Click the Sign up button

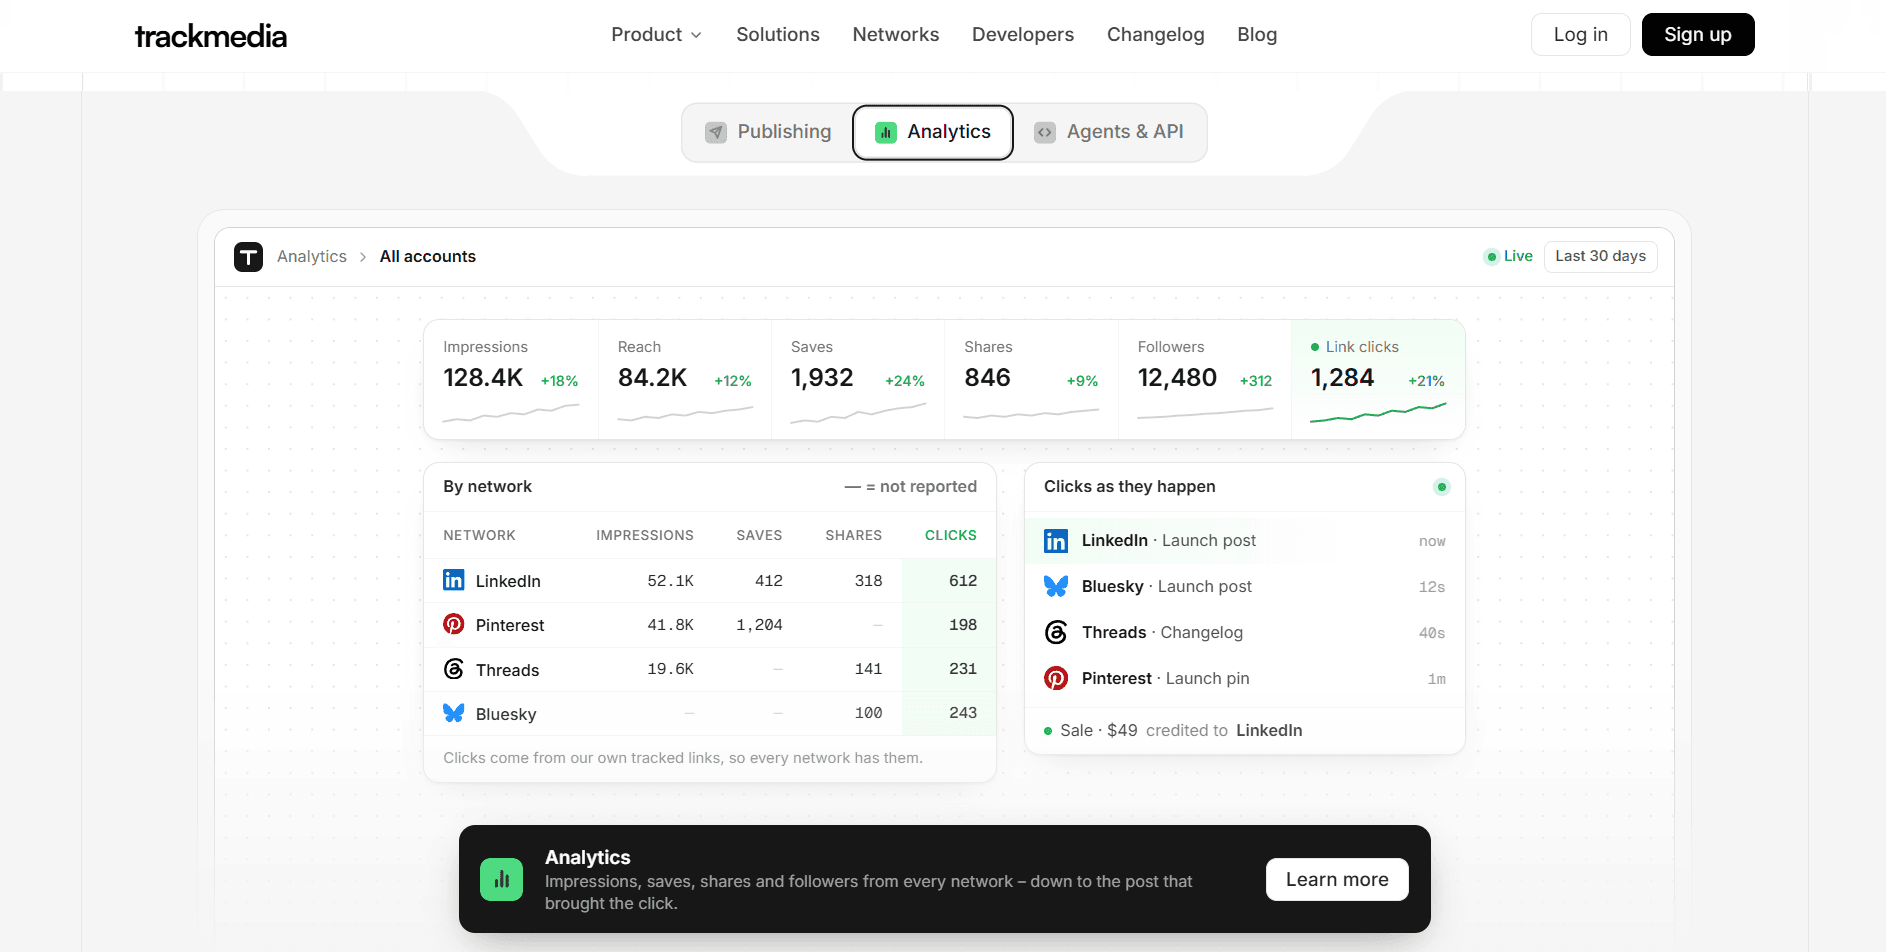pos(1698,35)
